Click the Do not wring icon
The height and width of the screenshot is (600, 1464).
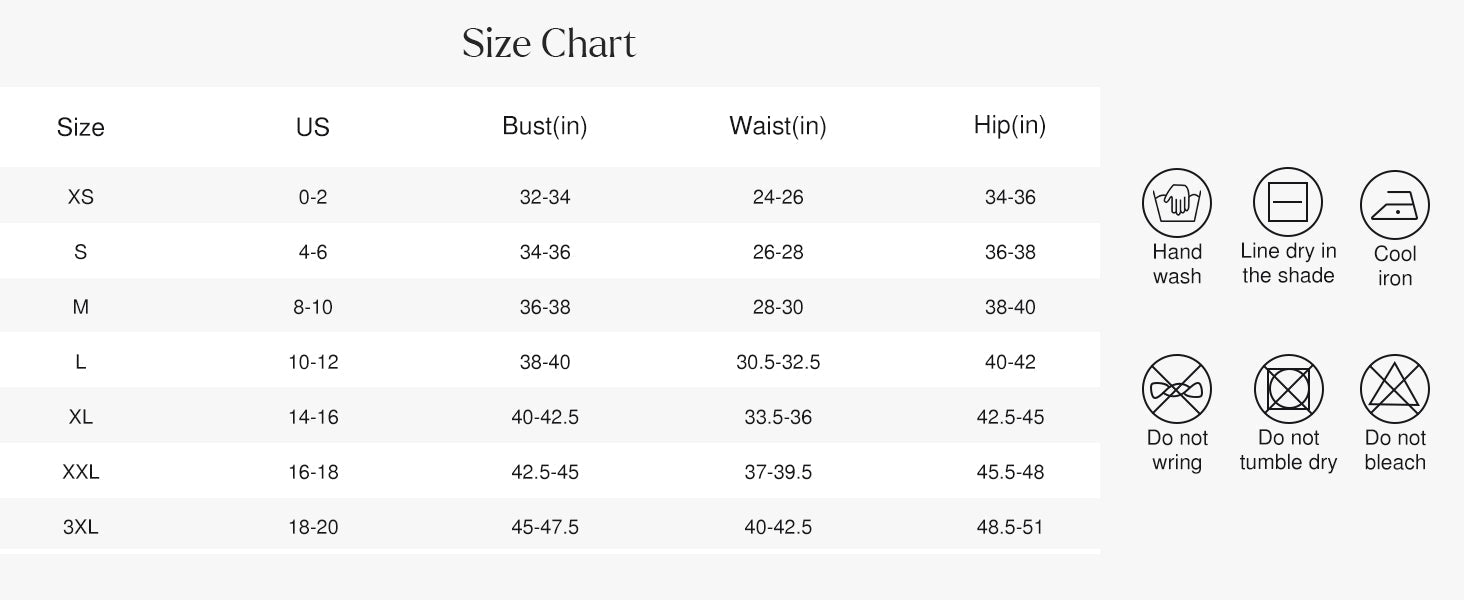click(1177, 389)
